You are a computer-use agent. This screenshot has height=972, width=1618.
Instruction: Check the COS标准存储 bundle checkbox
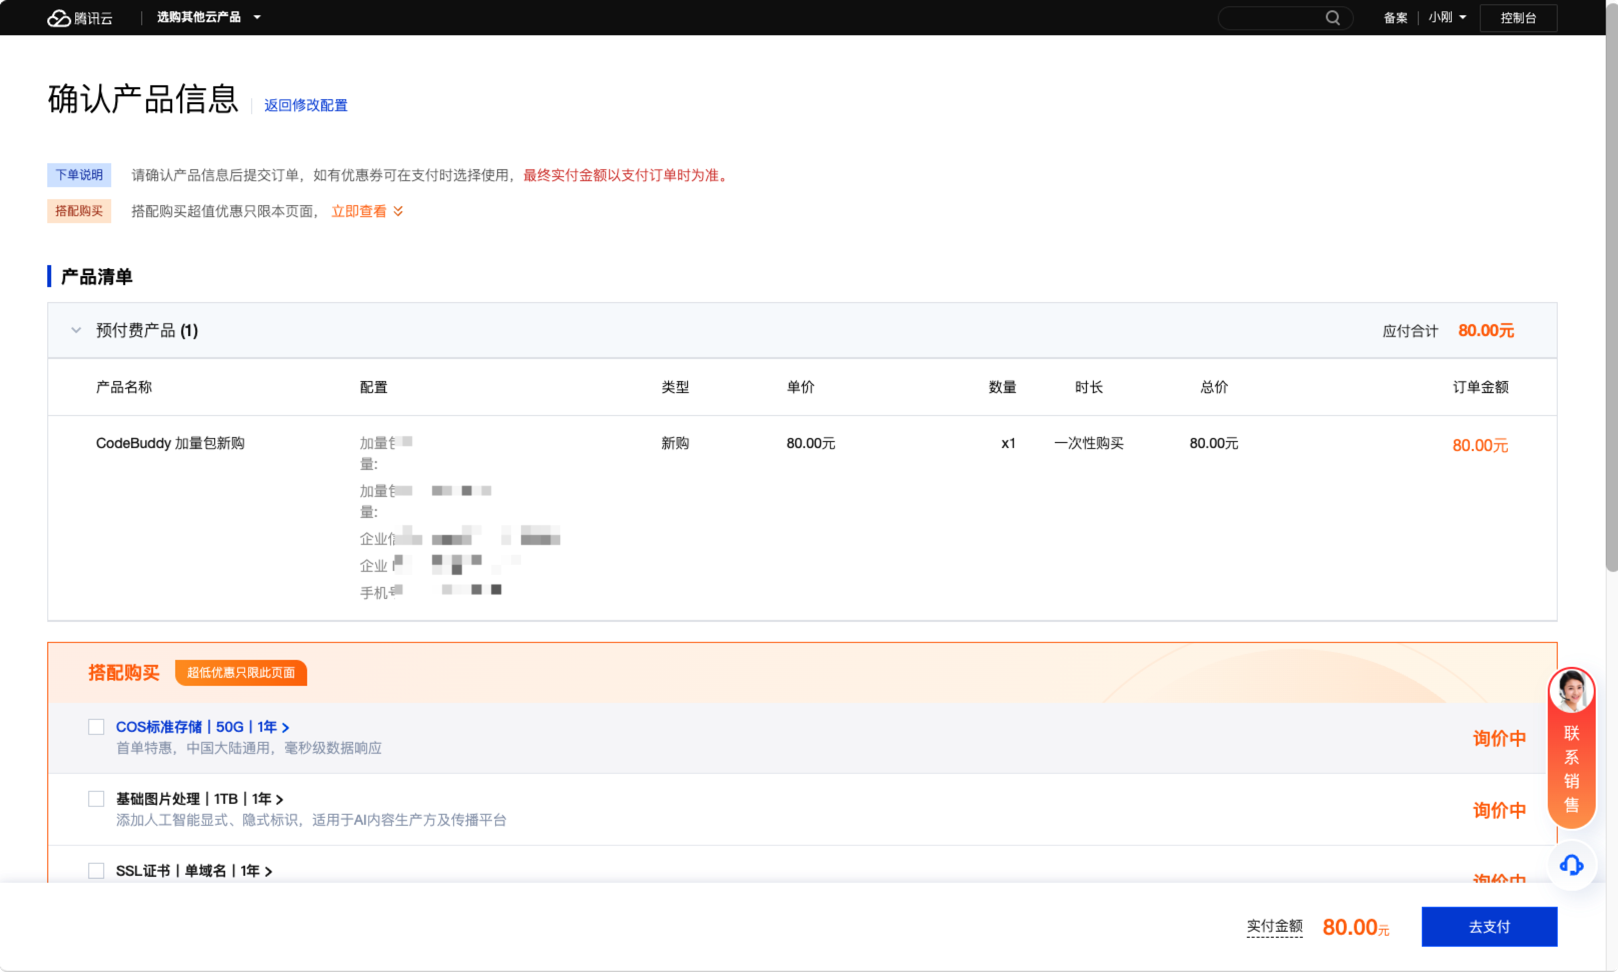tap(96, 727)
